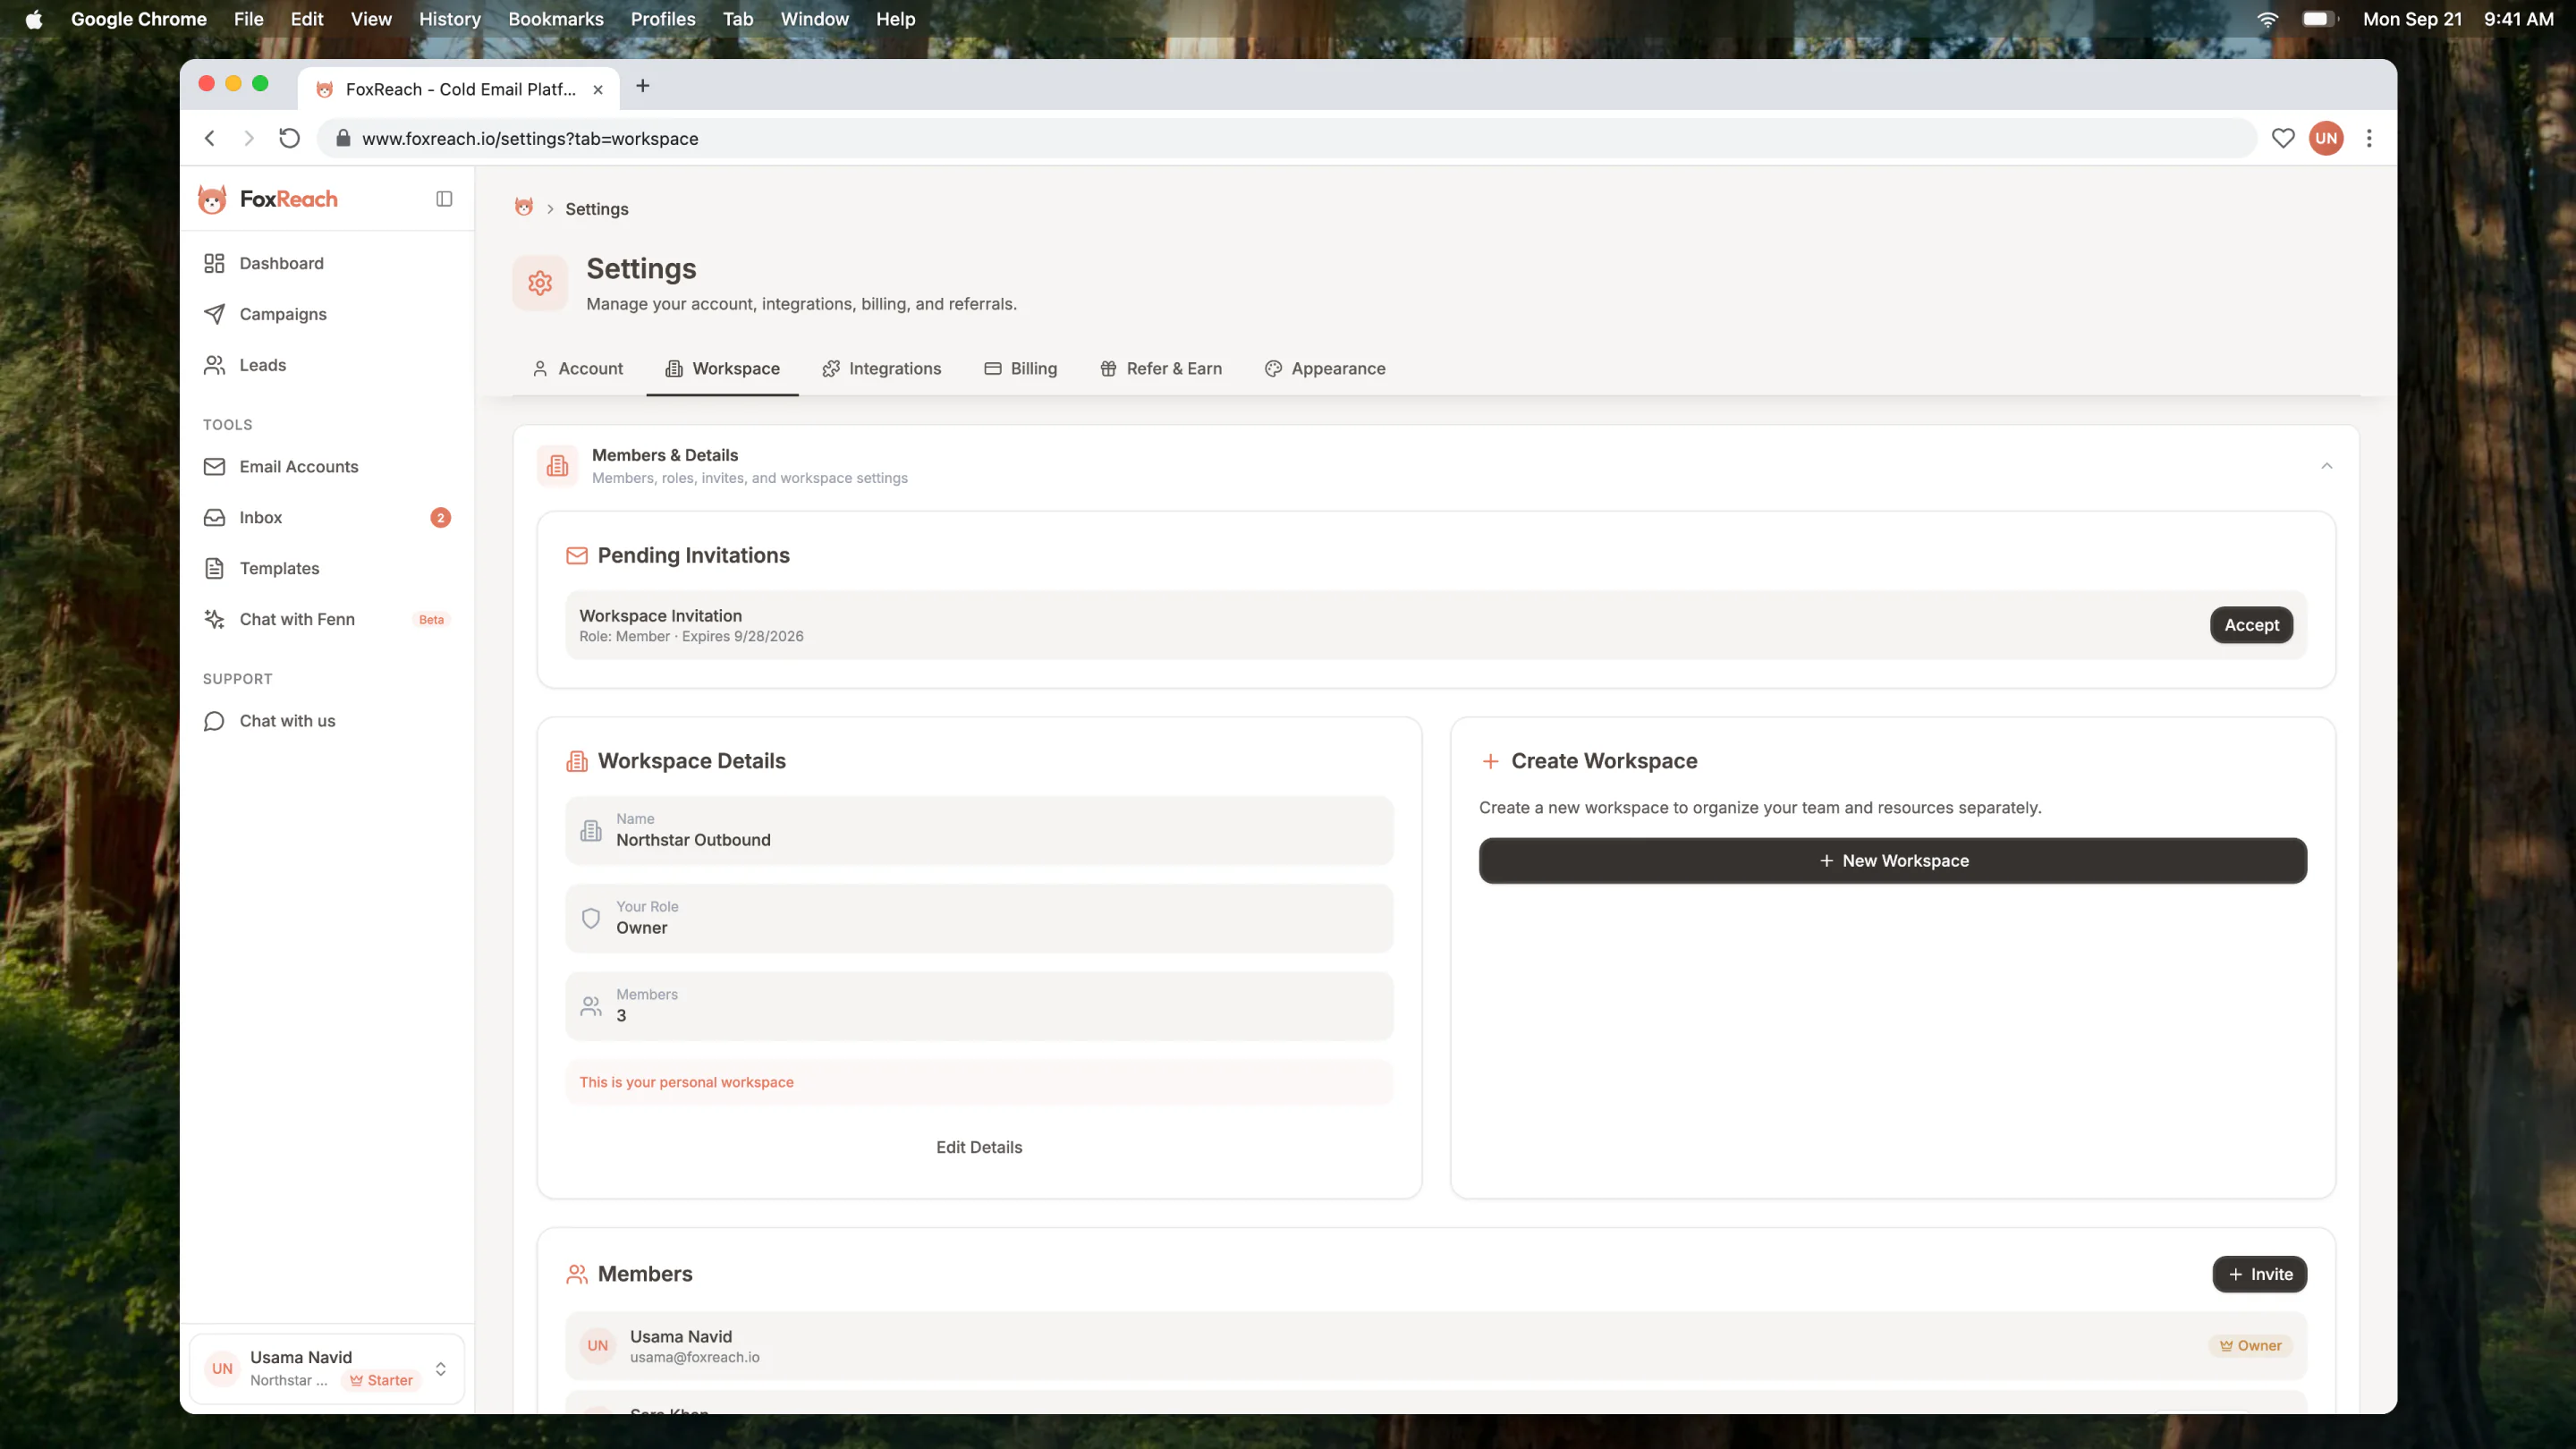This screenshot has width=2576, height=1449.
Task: Open Email Accounts tool
Action: [327, 466]
